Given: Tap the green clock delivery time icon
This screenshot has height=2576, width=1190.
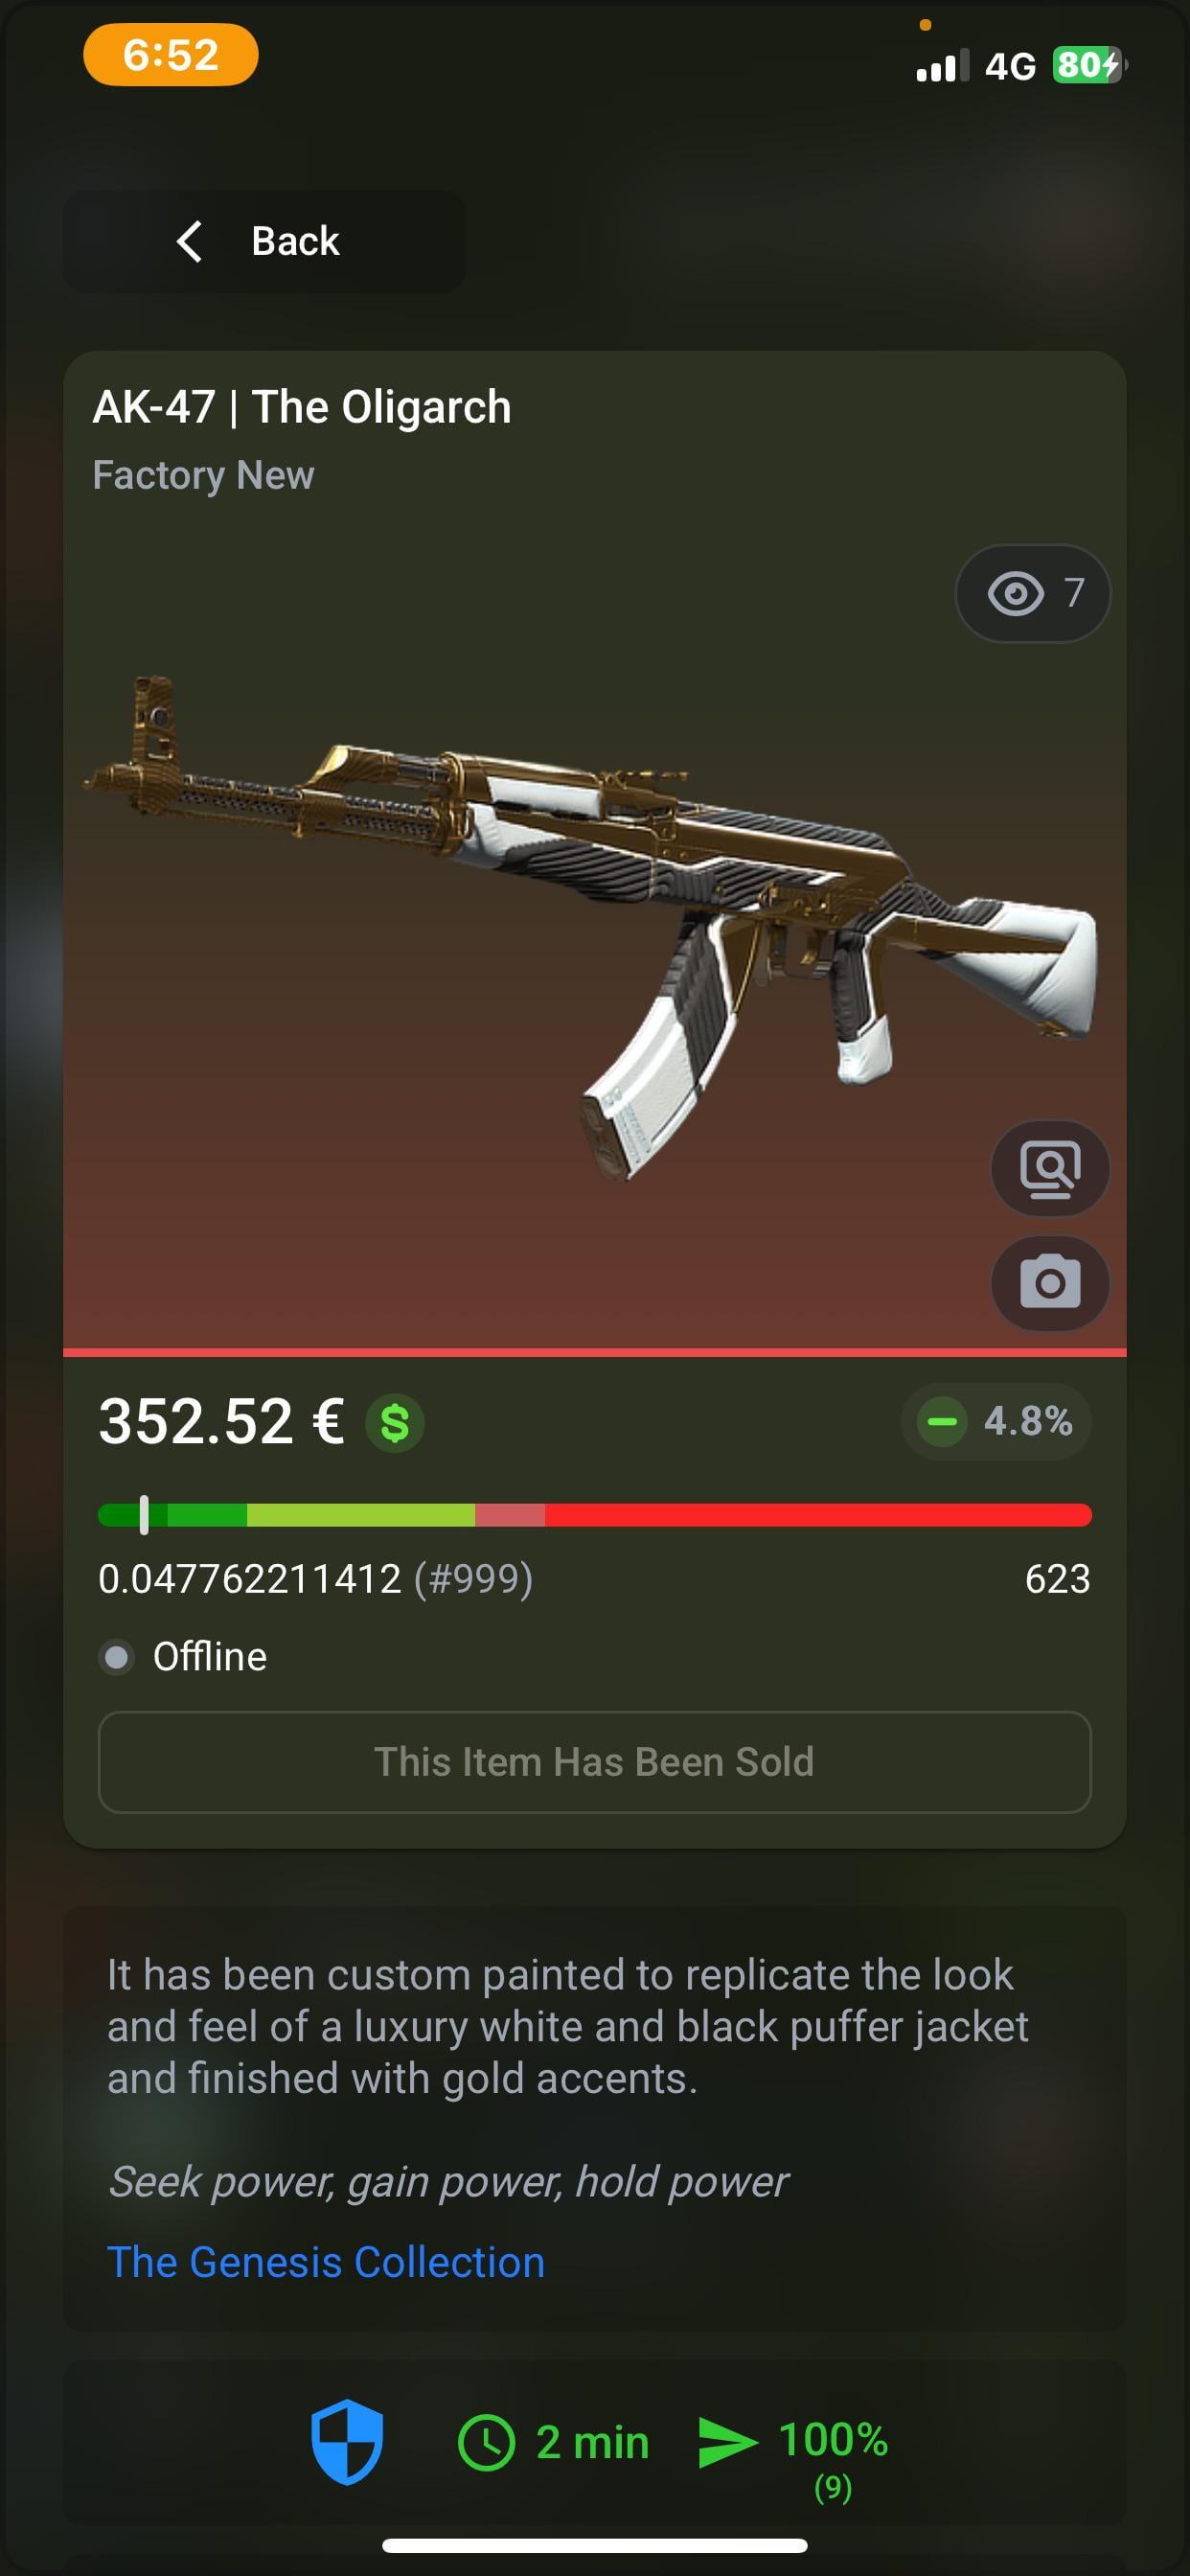Looking at the screenshot, I should (x=486, y=2442).
